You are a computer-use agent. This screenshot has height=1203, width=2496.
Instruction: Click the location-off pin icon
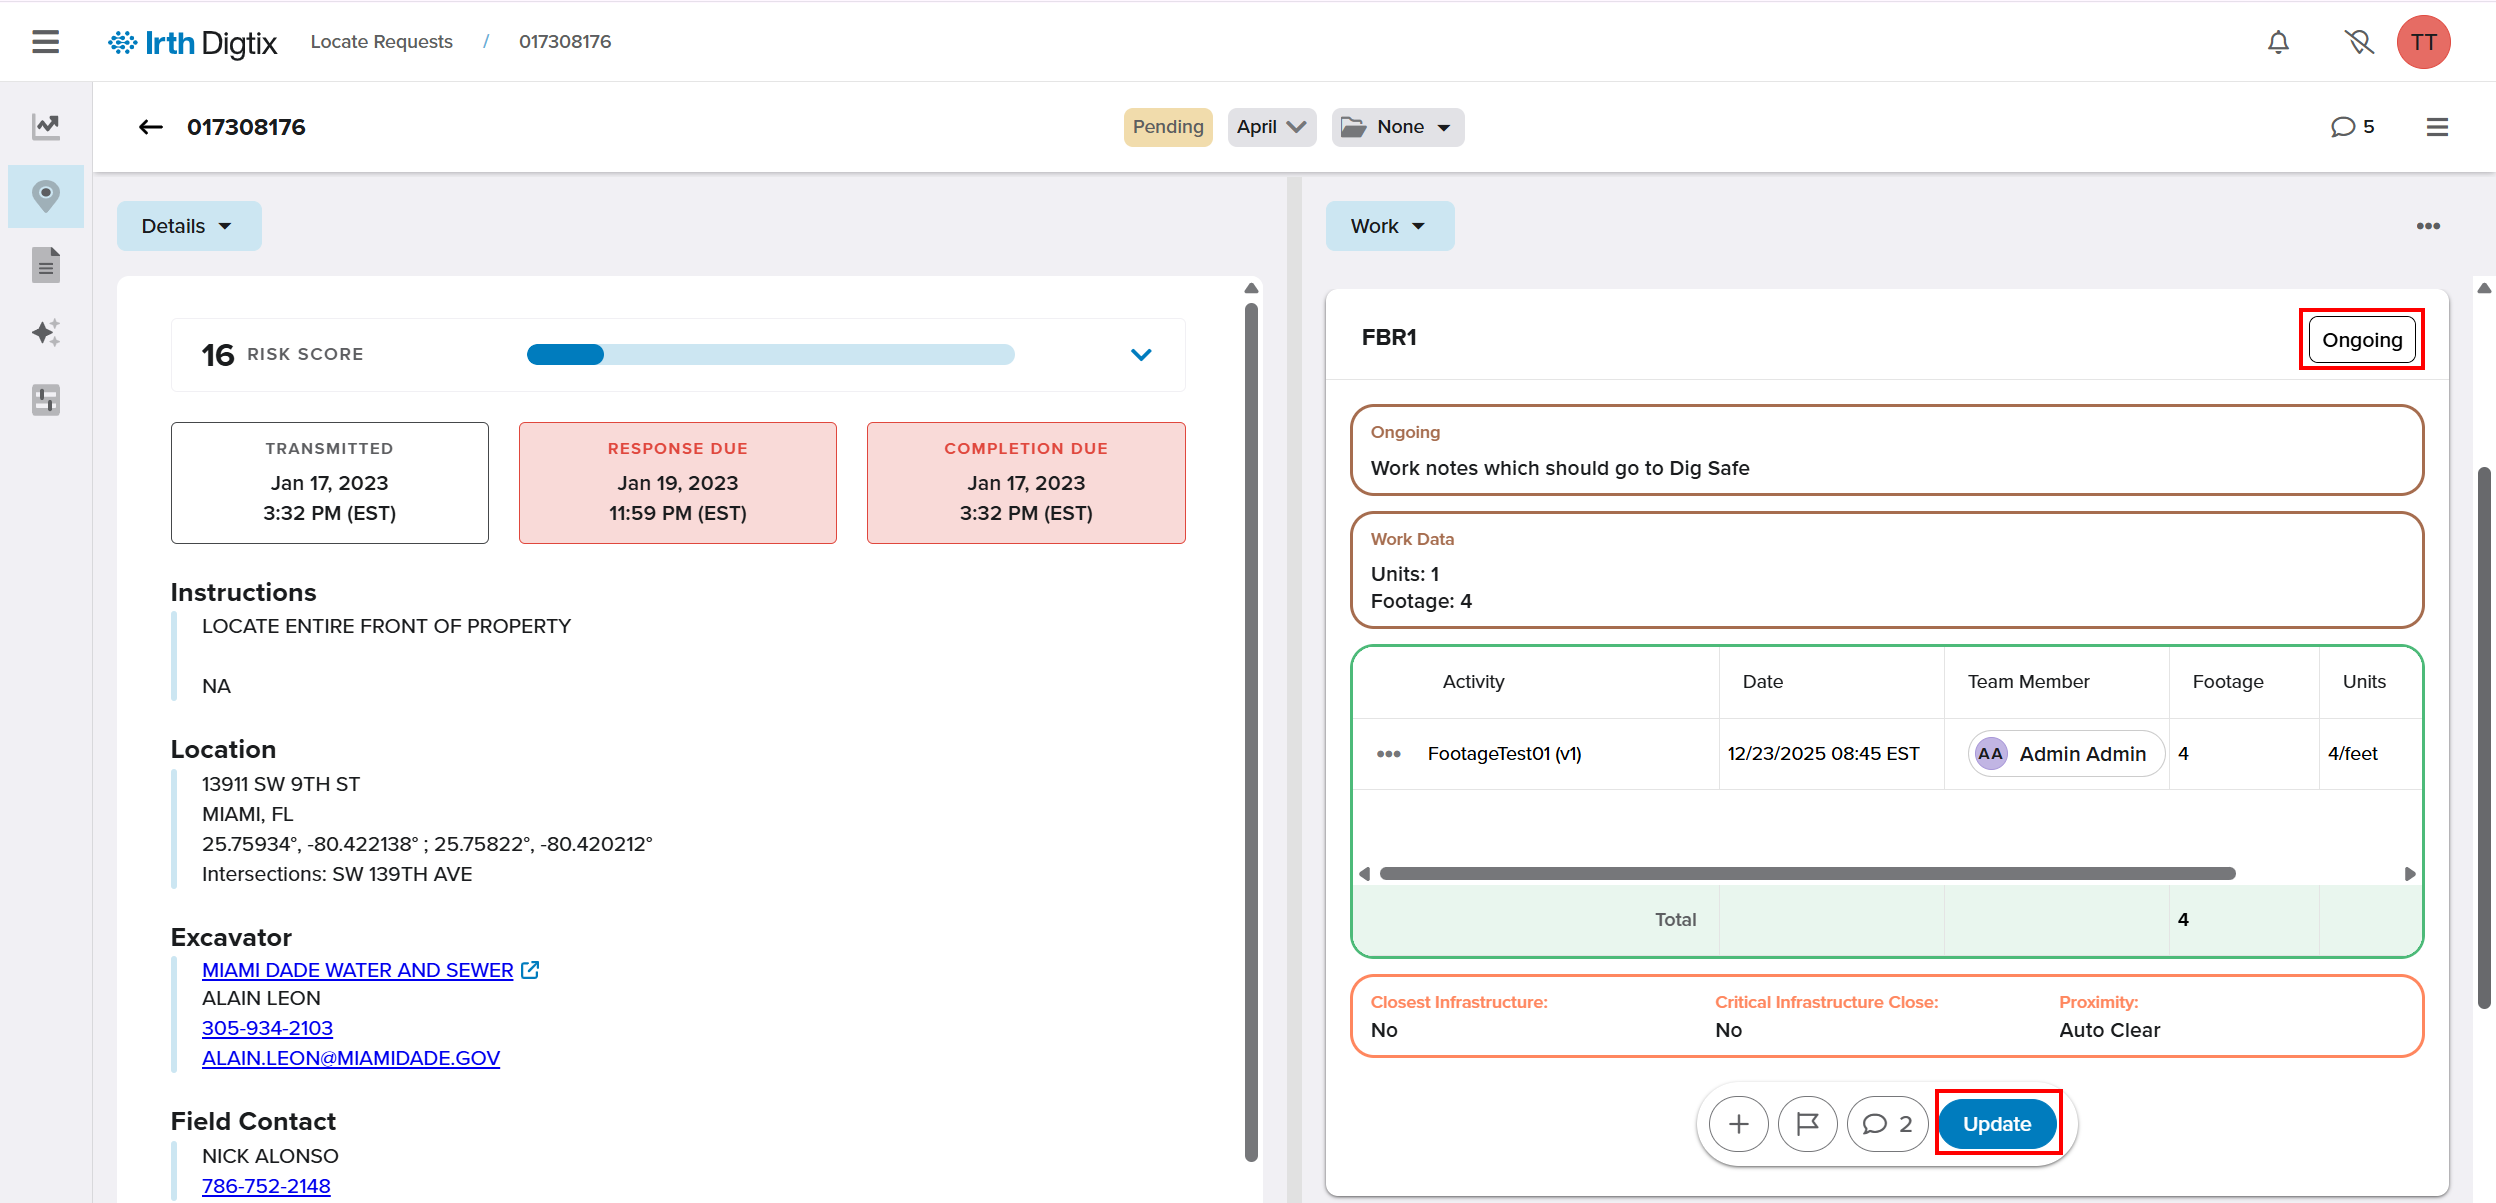click(2358, 42)
